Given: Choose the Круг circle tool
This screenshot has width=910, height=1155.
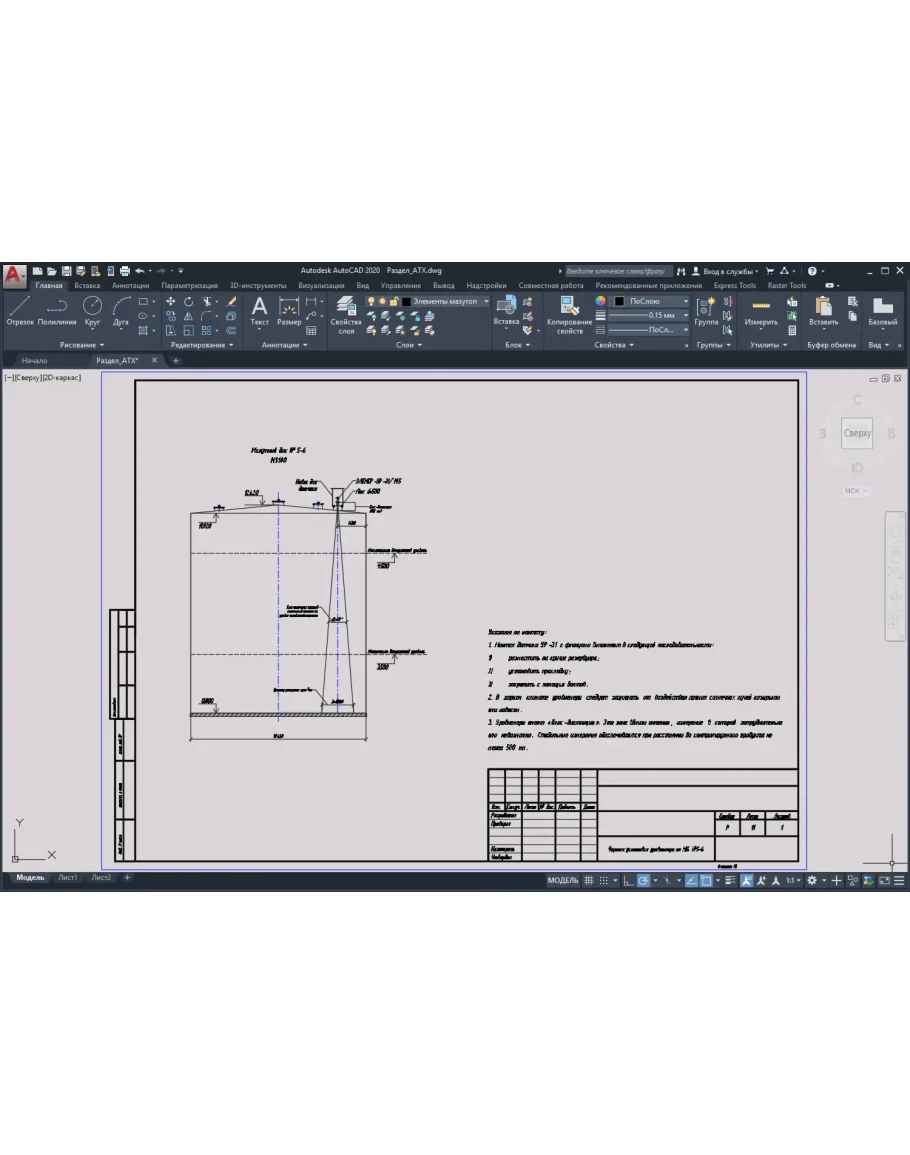Looking at the screenshot, I should click(x=92, y=311).
